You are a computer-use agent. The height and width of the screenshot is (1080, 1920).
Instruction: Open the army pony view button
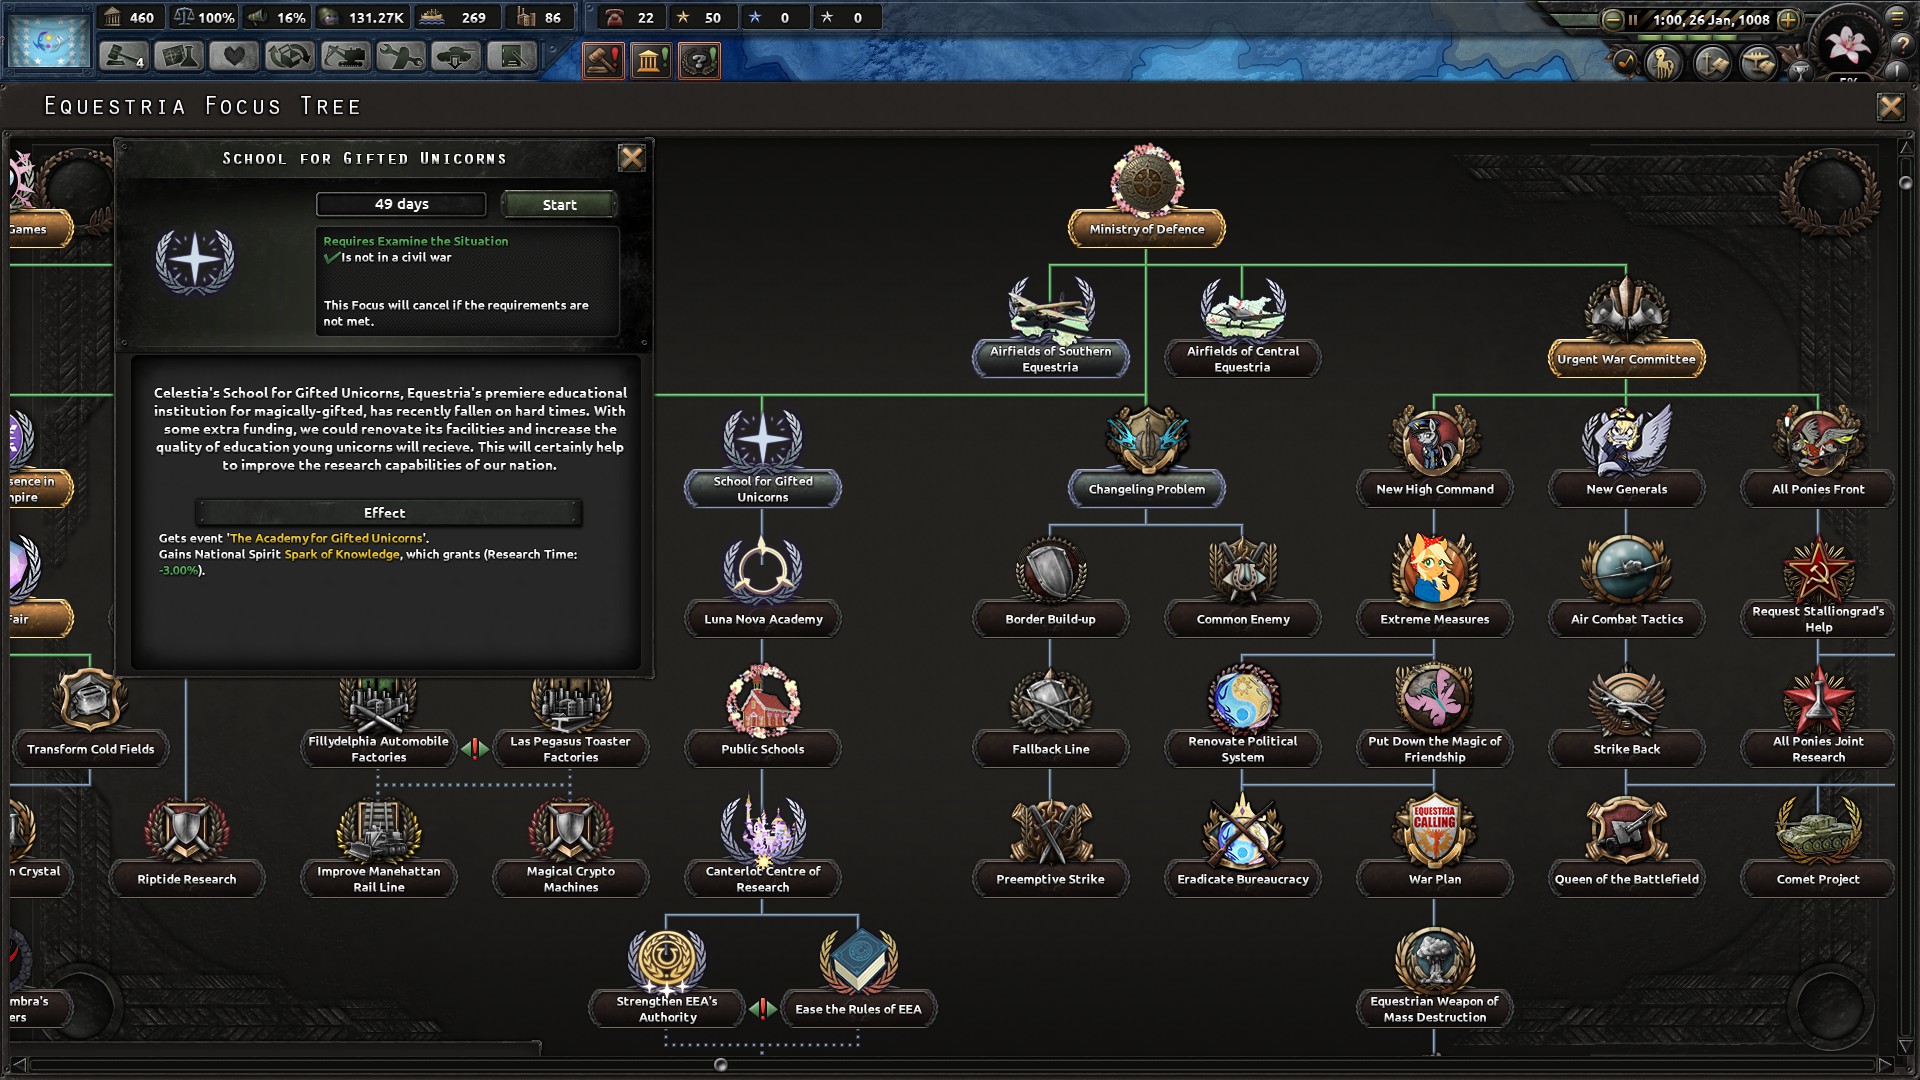pos(1664,64)
